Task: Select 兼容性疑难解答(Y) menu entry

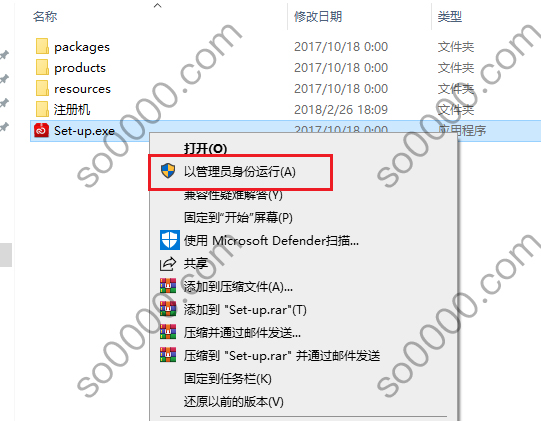Action: click(x=233, y=195)
